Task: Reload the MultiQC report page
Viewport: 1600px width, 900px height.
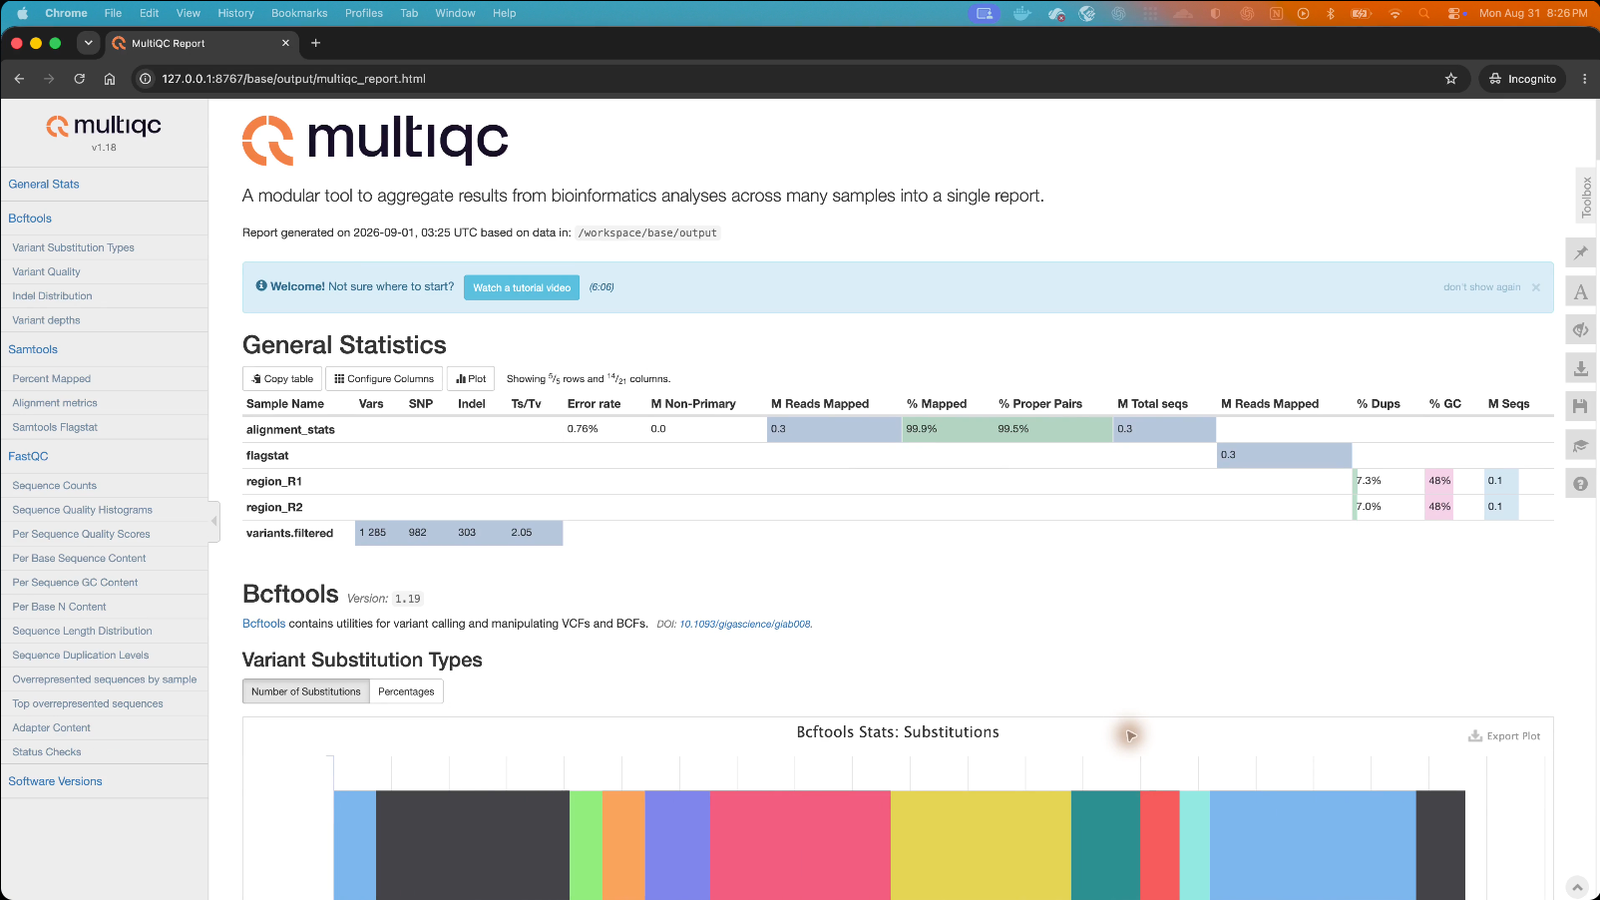Action: point(79,79)
